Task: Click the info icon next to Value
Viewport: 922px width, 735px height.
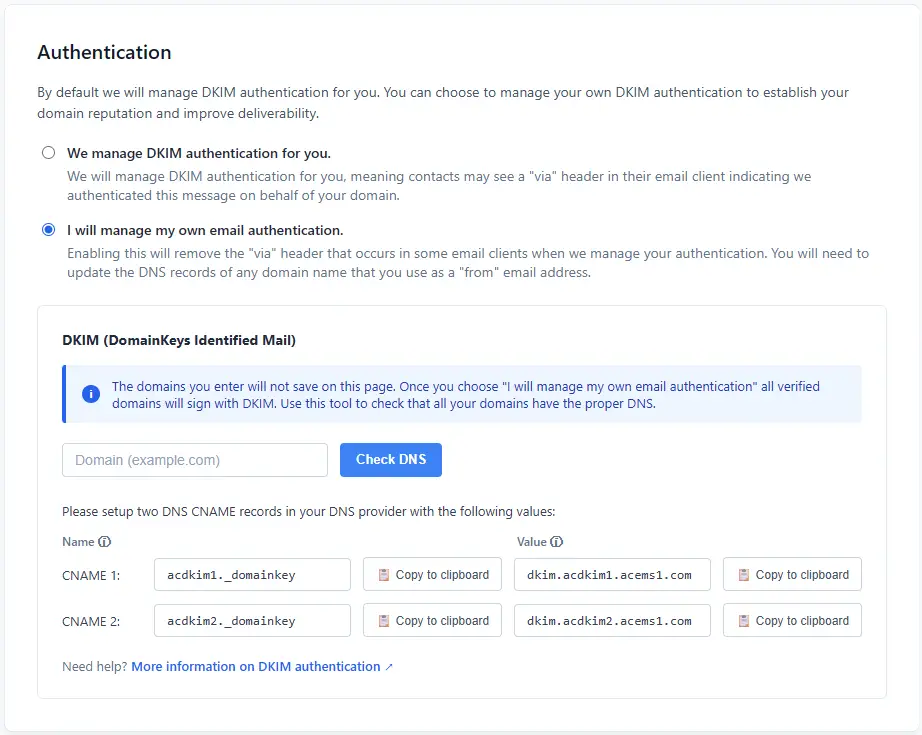Action: [556, 542]
